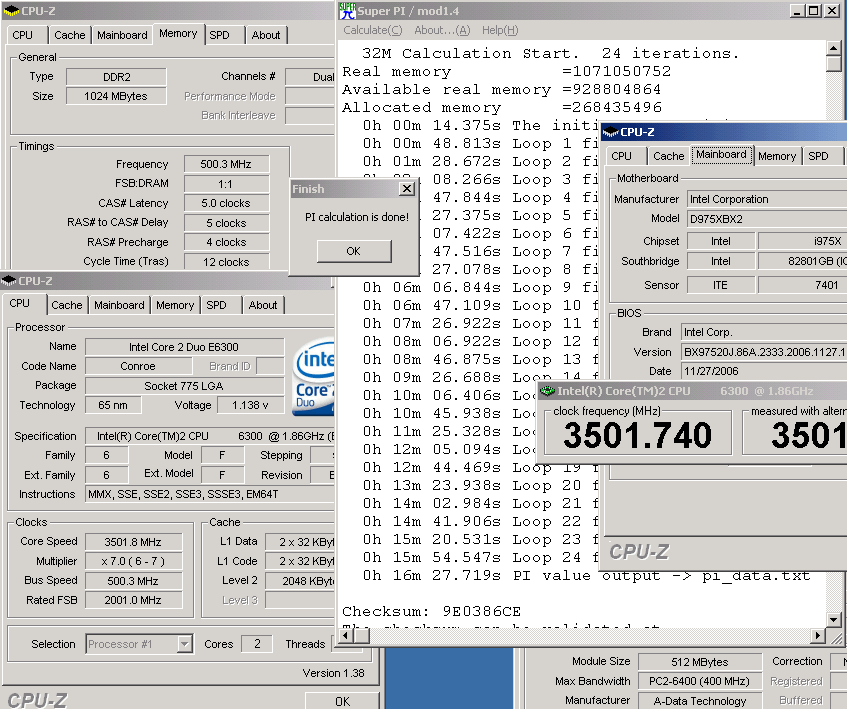Screen dimensions: 847x709
Task: Click the CPU-Z icon in the Mainboard window title
Action: click(610, 132)
